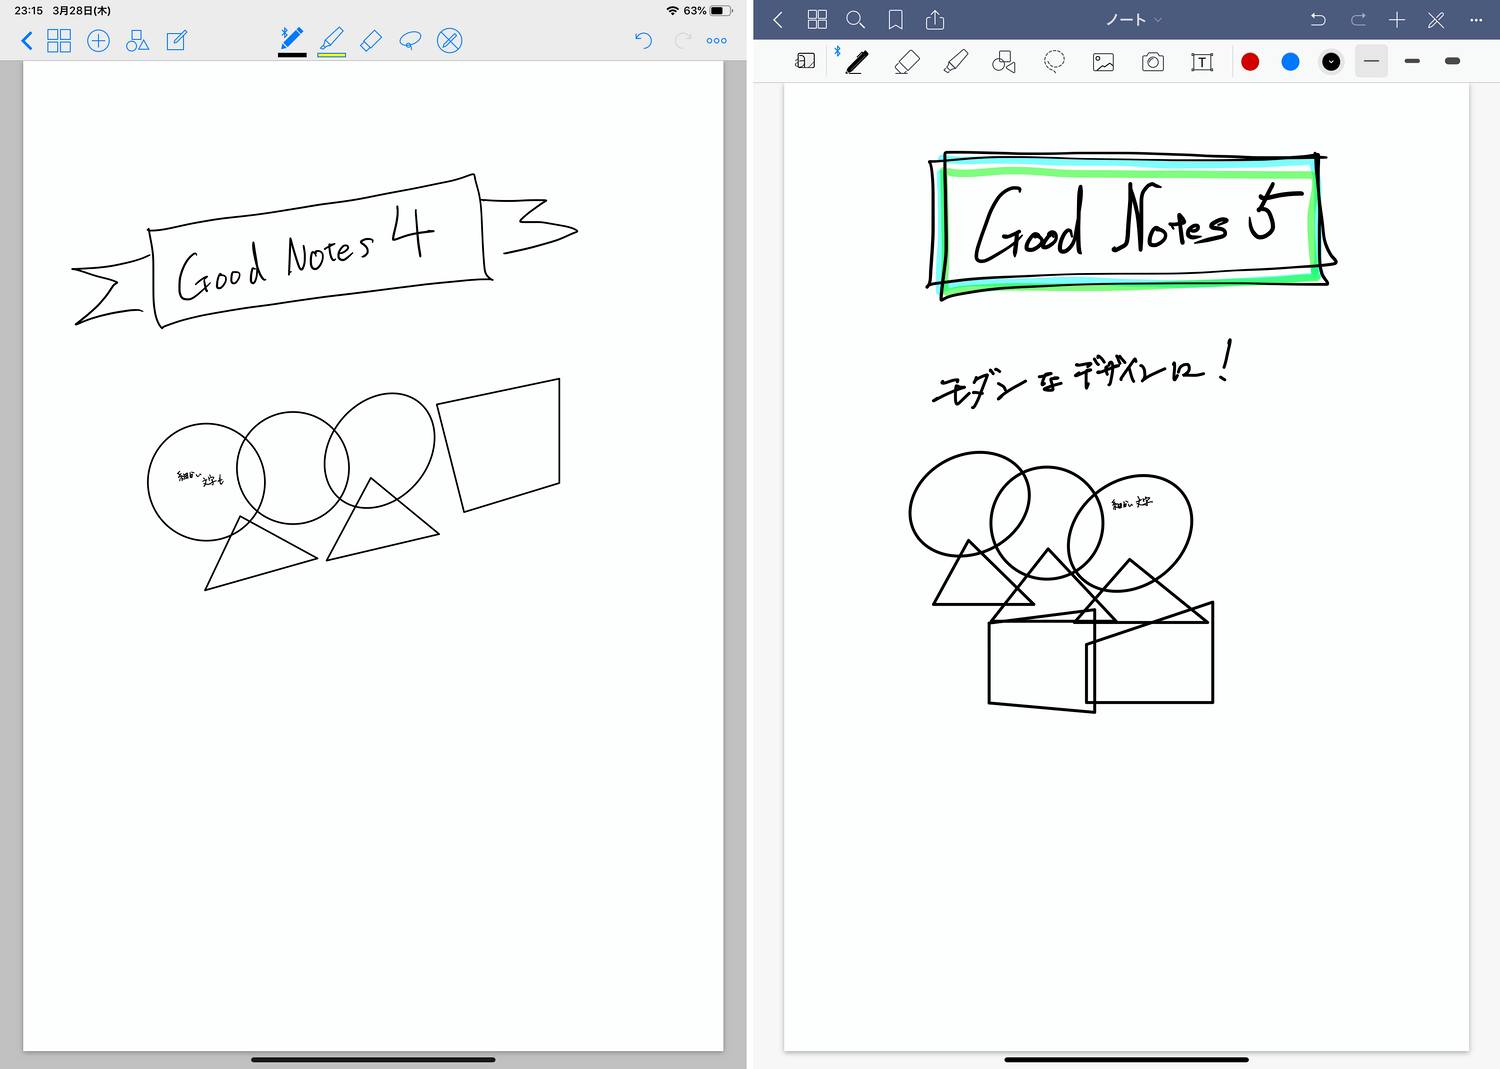Open the edit square-pencil icon in GoodNotes 4
Viewport: 1500px width, 1069px height.
tap(177, 41)
